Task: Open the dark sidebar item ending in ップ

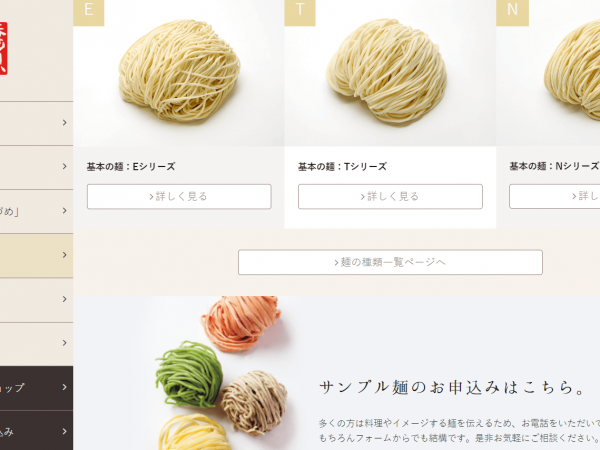Action: [36, 388]
